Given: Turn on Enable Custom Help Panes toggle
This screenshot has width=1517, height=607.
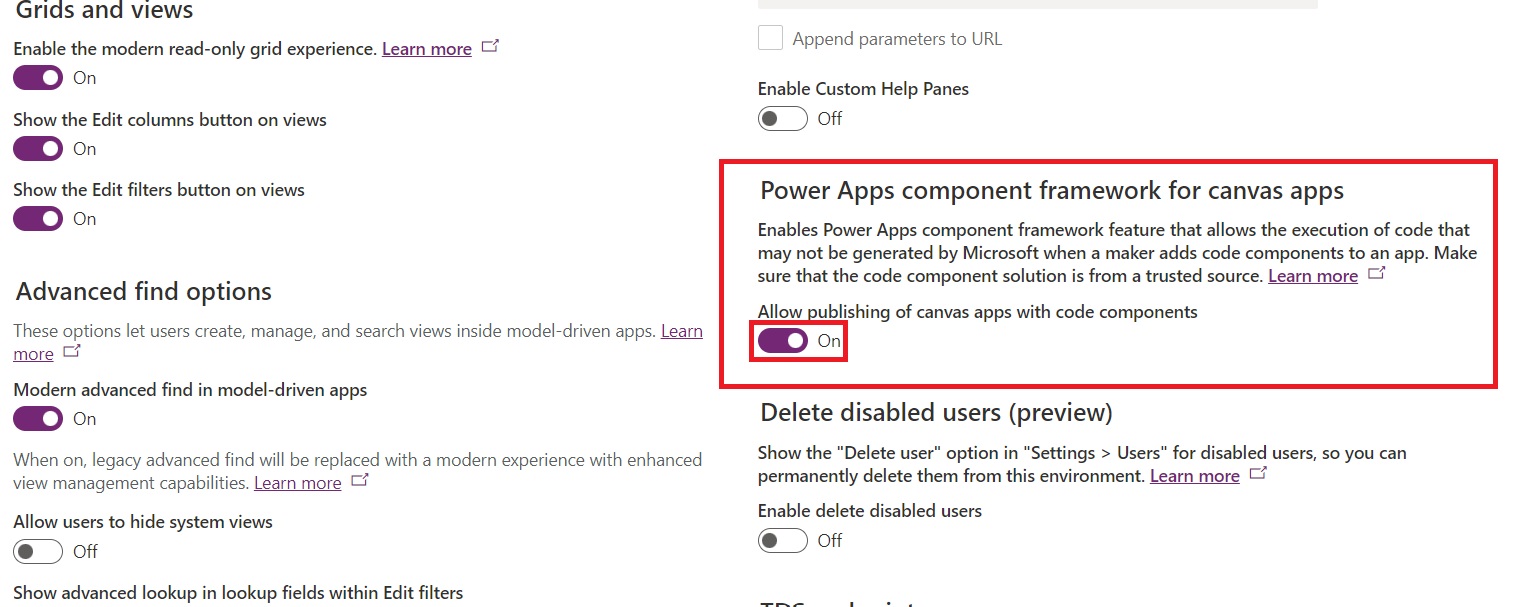Looking at the screenshot, I should [x=782, y=119].
